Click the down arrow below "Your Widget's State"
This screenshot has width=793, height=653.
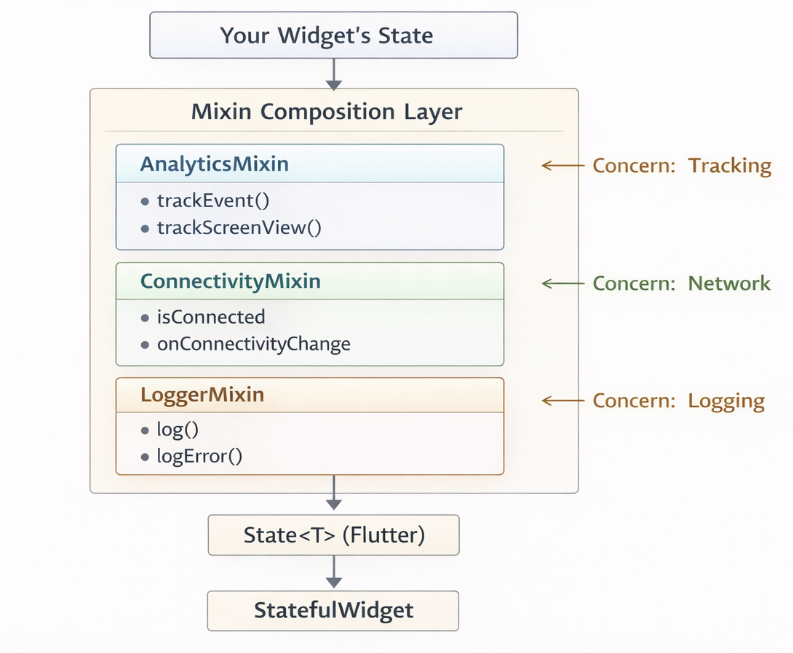(x=334, y=73)
